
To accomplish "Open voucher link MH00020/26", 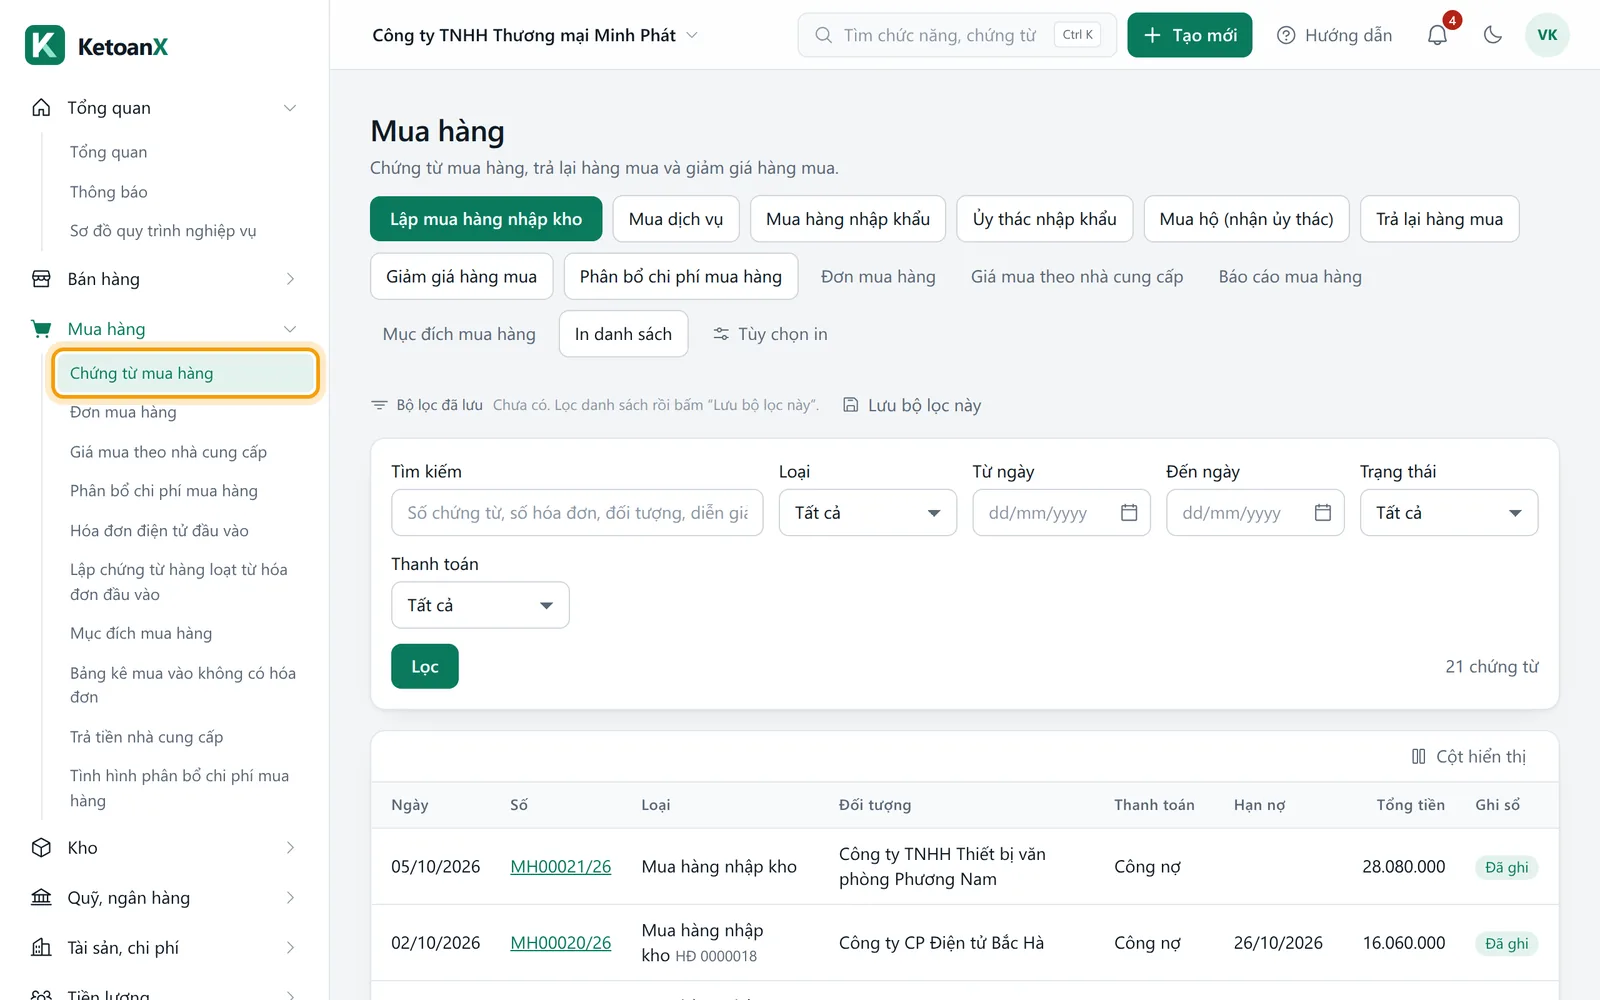I will [561, 943].
